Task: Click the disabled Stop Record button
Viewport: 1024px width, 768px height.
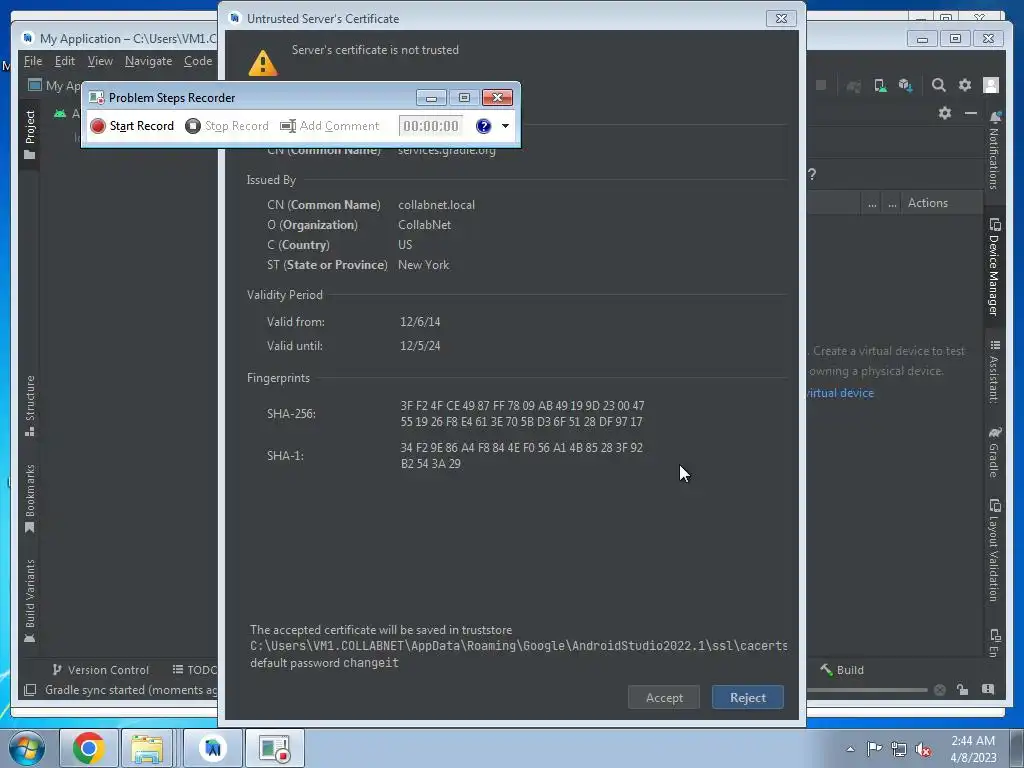Action: [227, 126]
